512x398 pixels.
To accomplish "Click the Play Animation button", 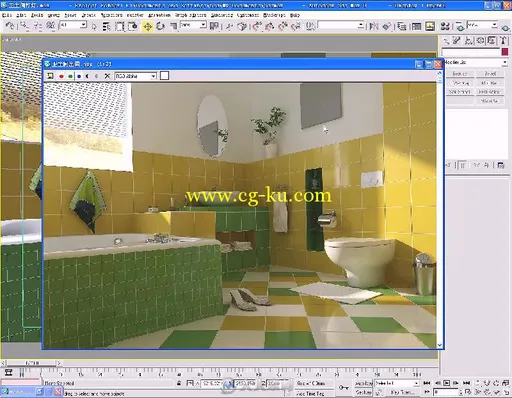I will 447,383.
